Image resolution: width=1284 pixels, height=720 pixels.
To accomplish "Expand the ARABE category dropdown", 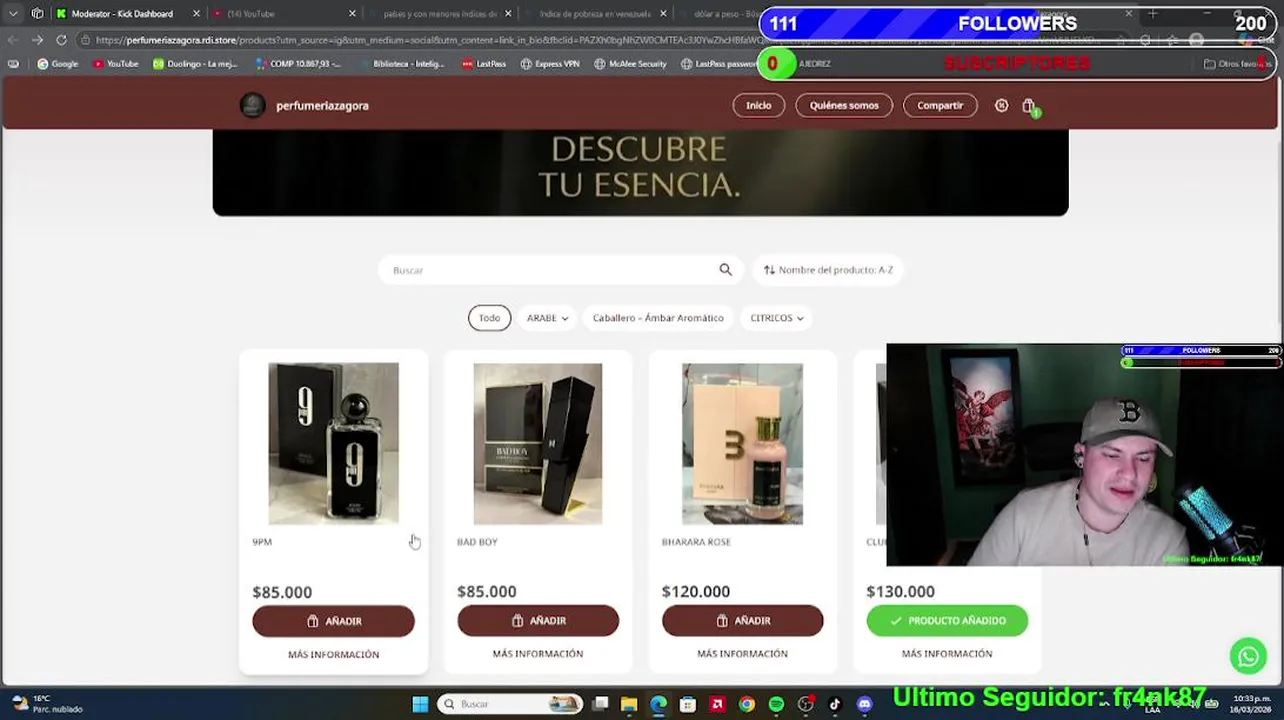I will (547, 318).
